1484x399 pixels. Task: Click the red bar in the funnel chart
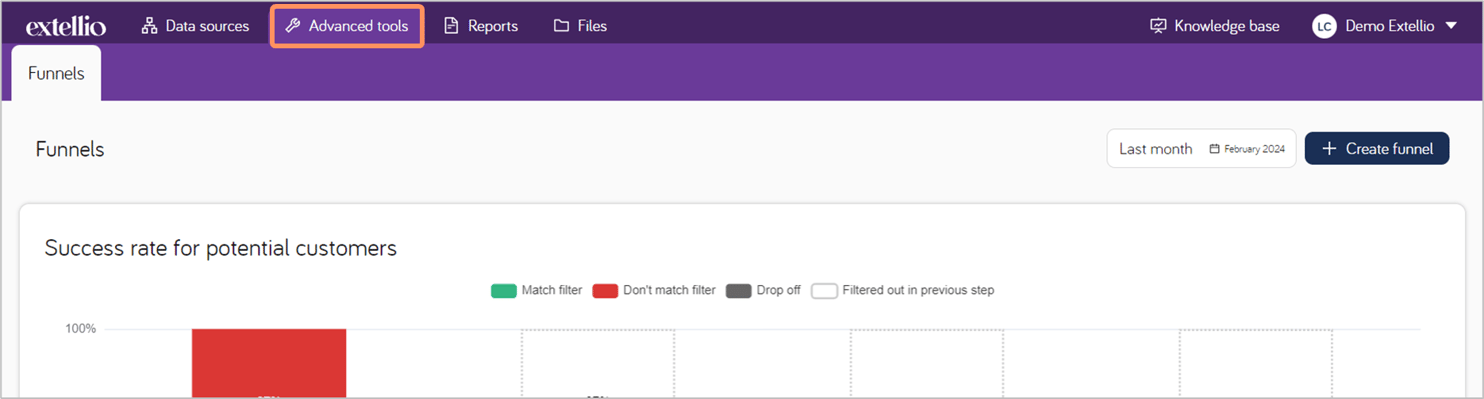click(x=269, y=363)
